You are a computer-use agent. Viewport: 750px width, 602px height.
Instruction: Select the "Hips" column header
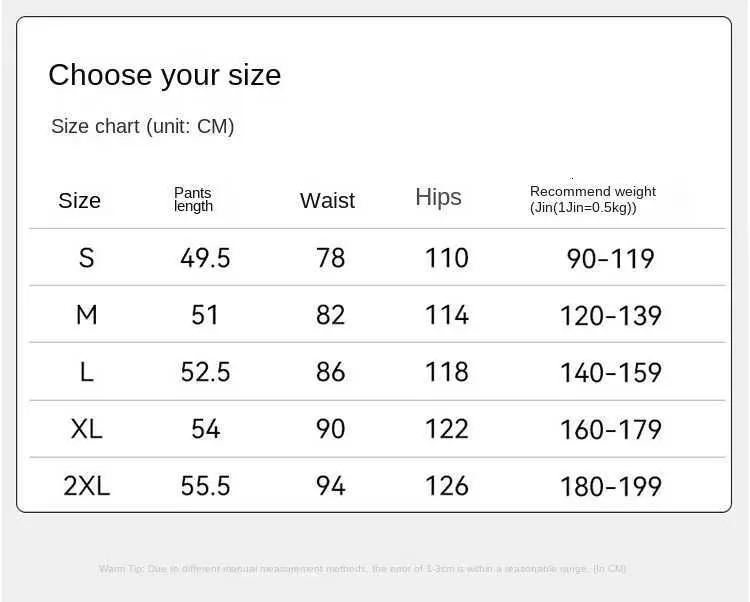(438, 197)
